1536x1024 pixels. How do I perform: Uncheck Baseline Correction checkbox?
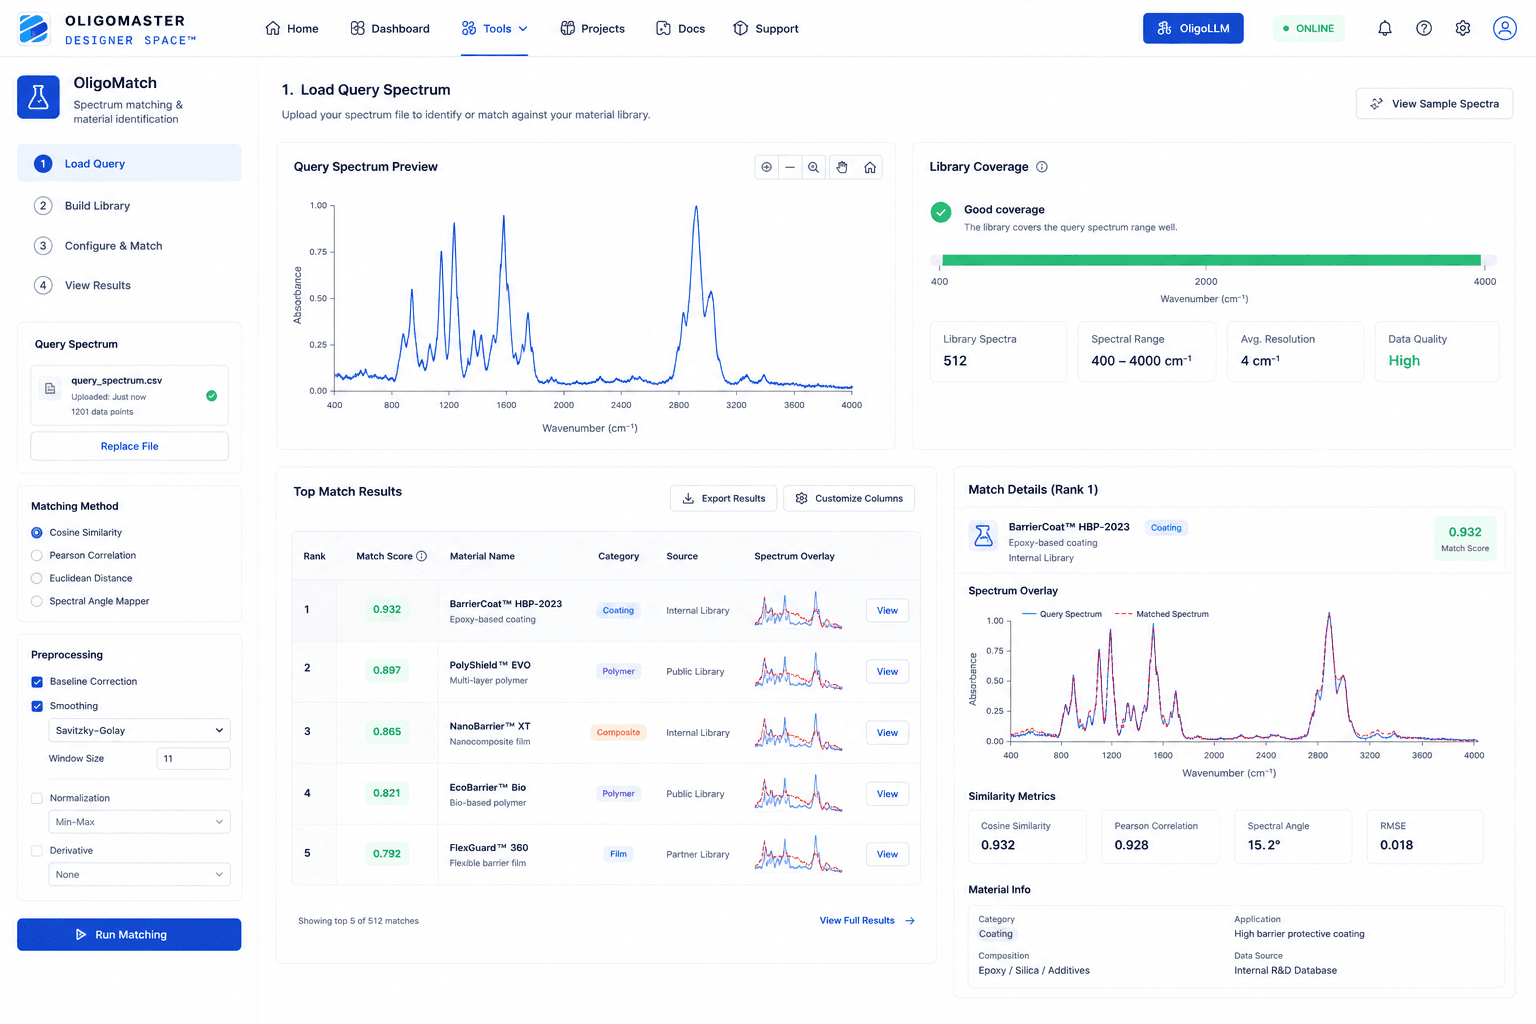click(37, 682)
